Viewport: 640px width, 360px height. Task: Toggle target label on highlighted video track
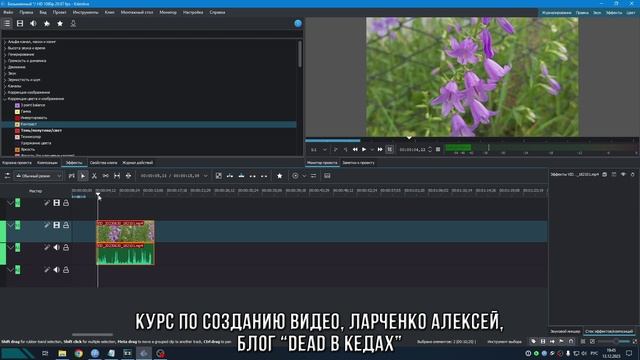tap(18, 225)
